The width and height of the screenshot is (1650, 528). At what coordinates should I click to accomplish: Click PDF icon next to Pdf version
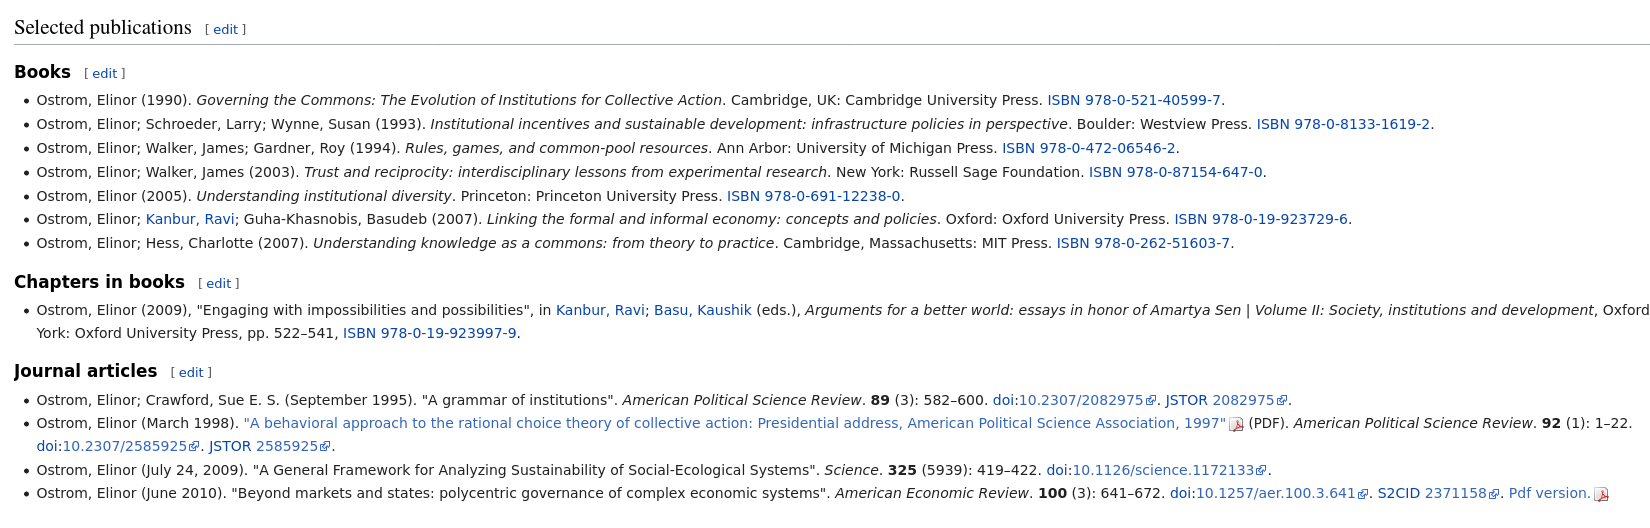1601,494
